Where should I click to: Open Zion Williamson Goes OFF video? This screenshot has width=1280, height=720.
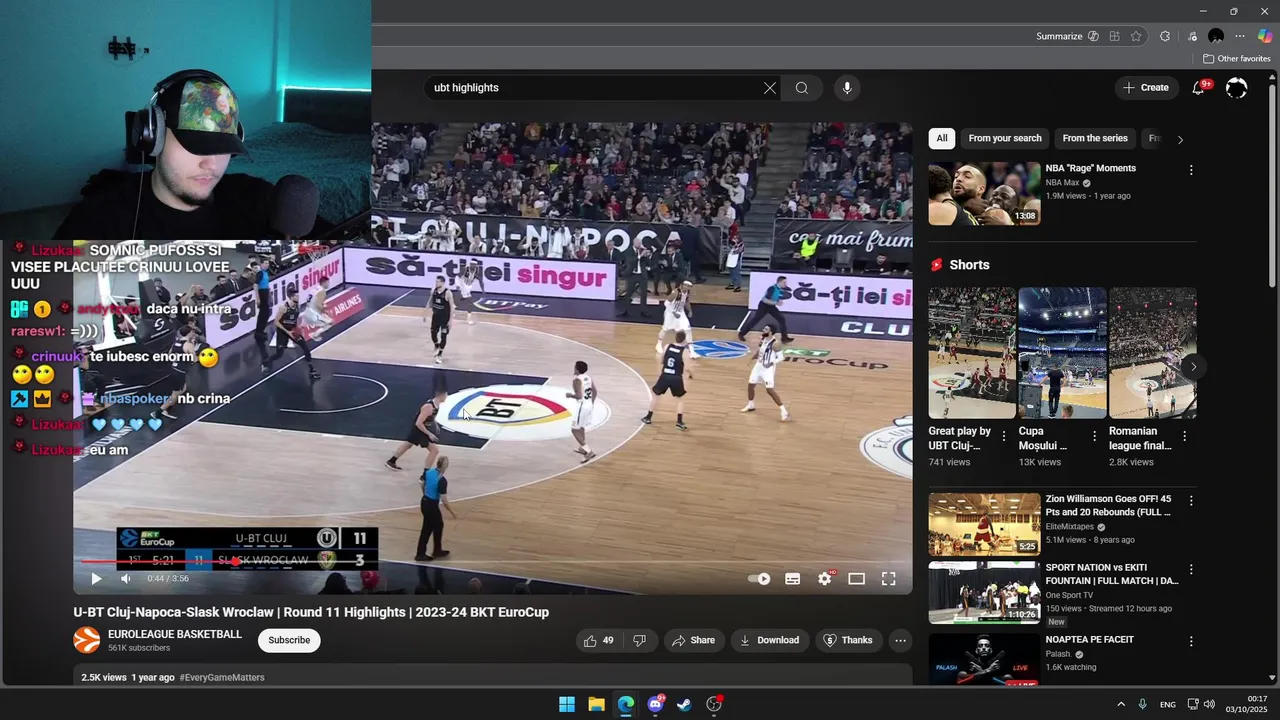(x=984, y=524)
